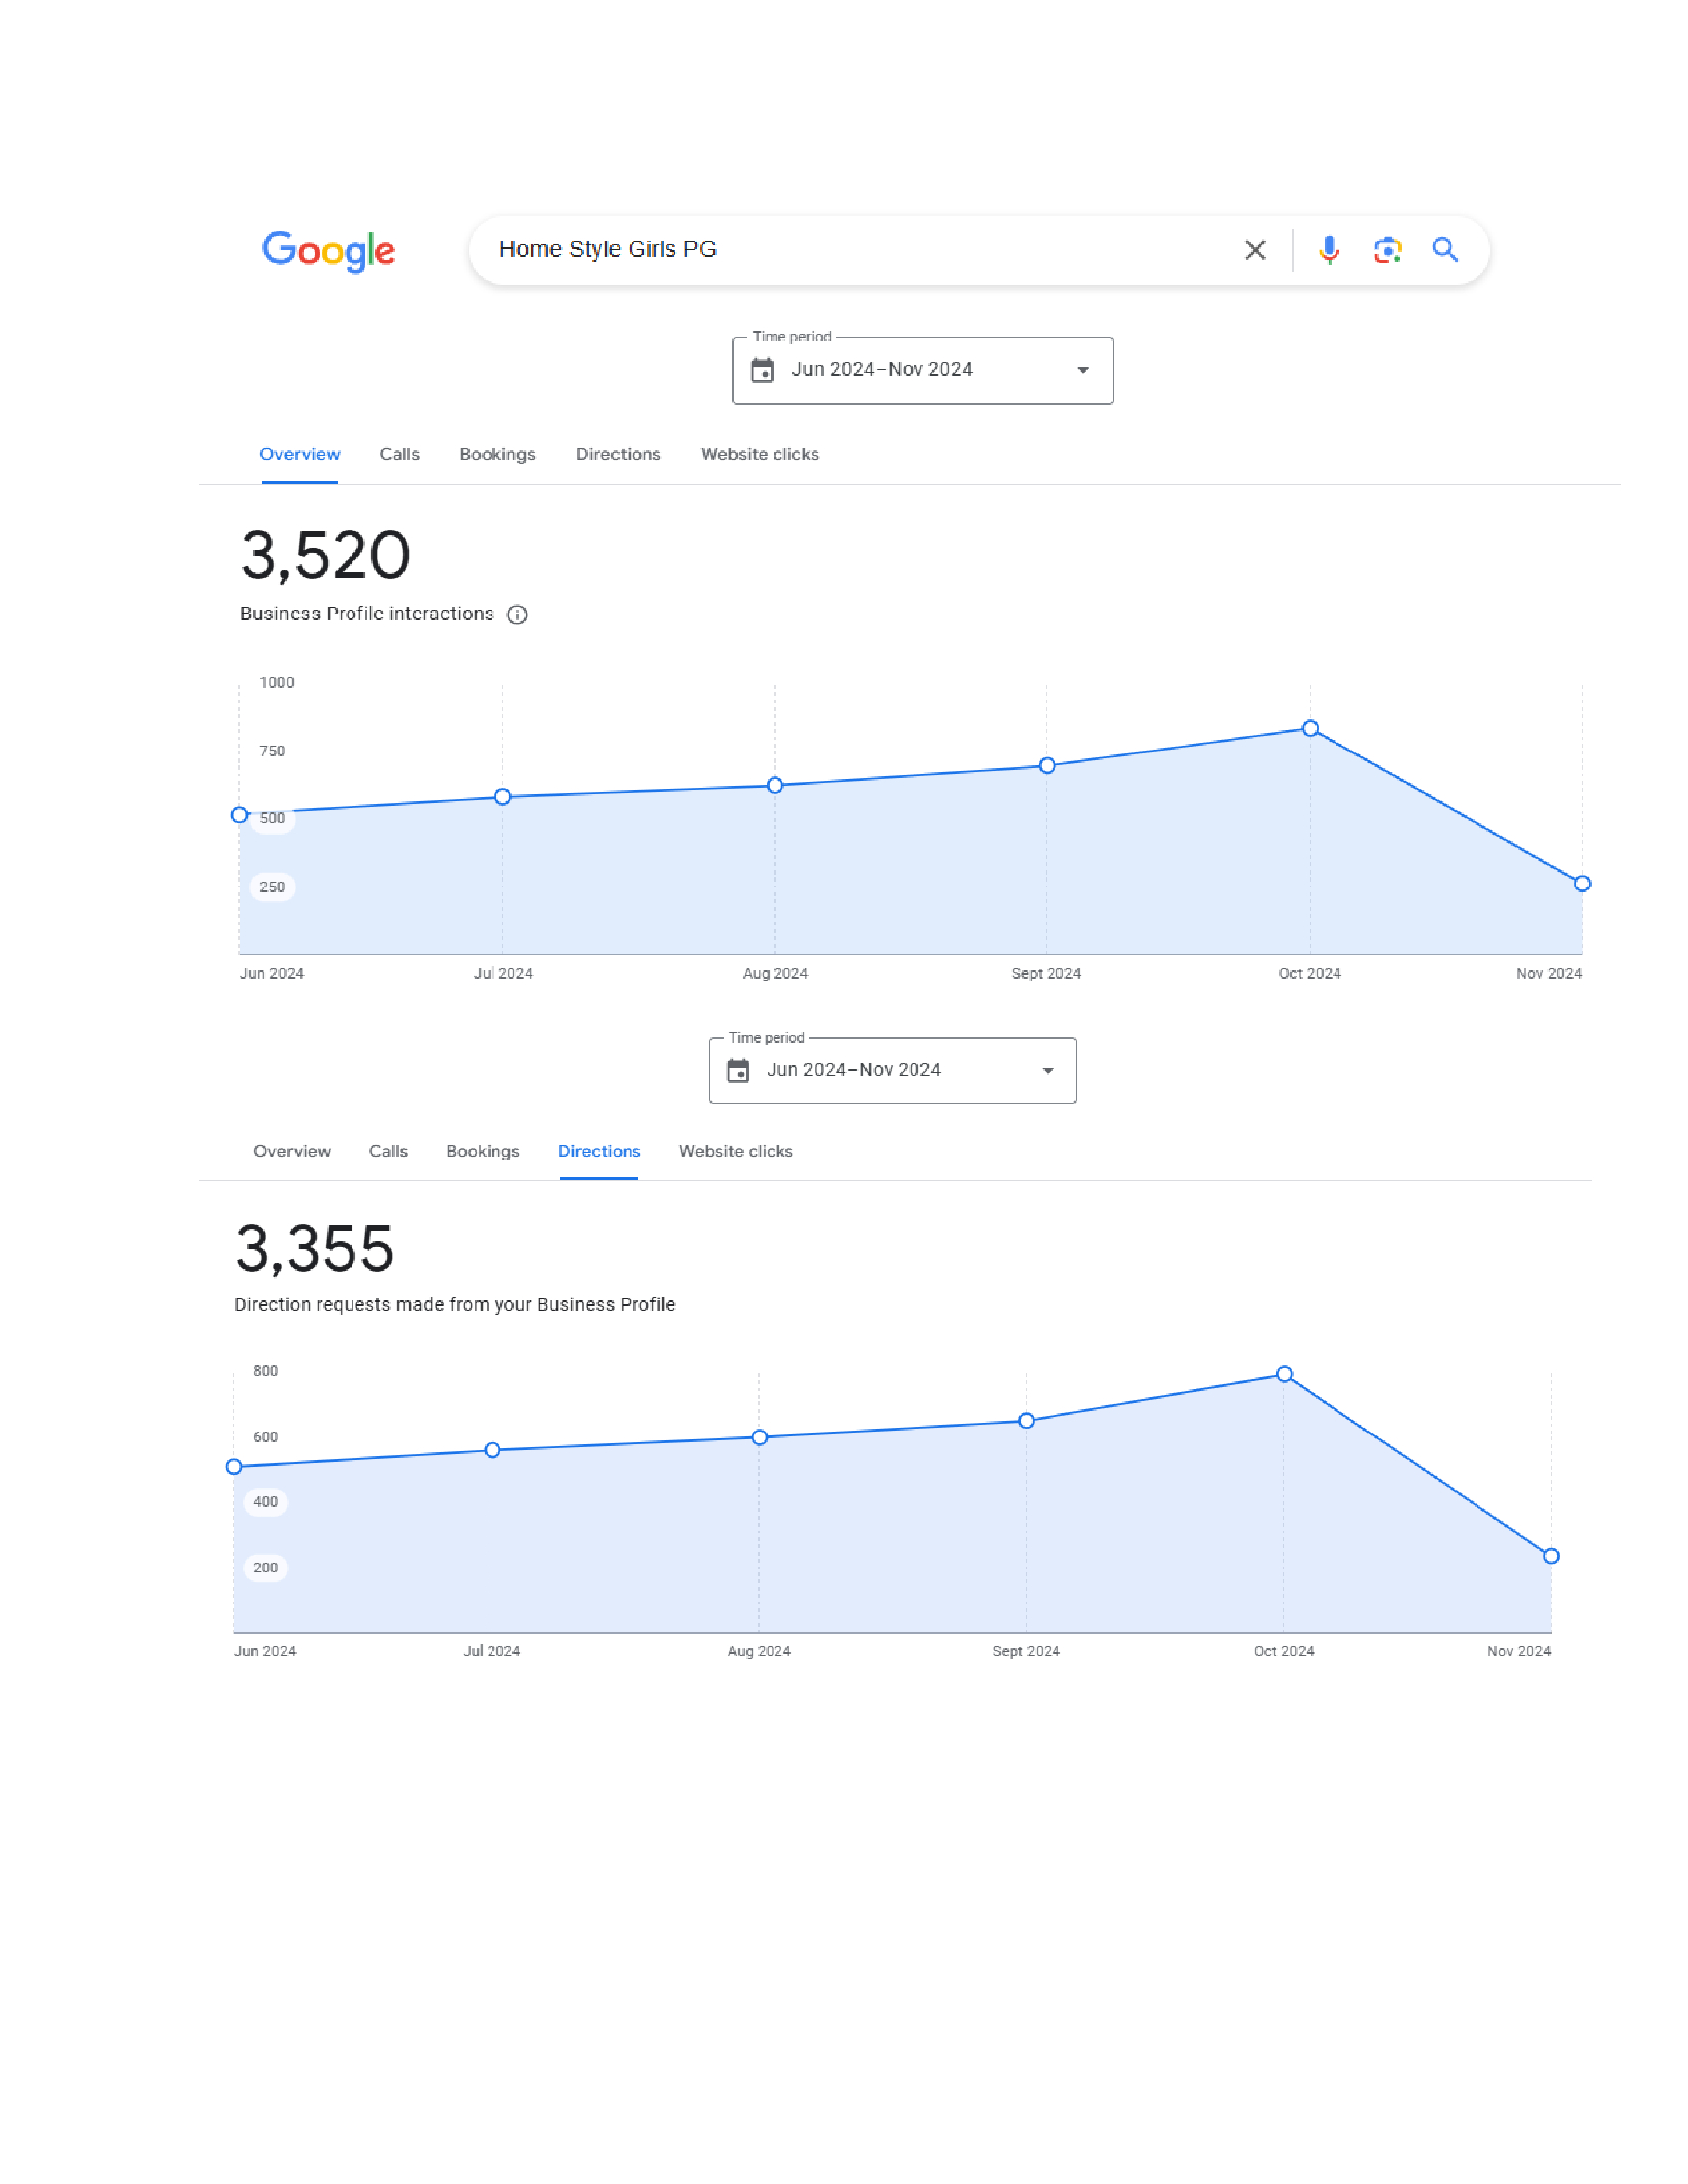
Task: Switch to Calls tab in upper panel
Action: coord(399,454)
